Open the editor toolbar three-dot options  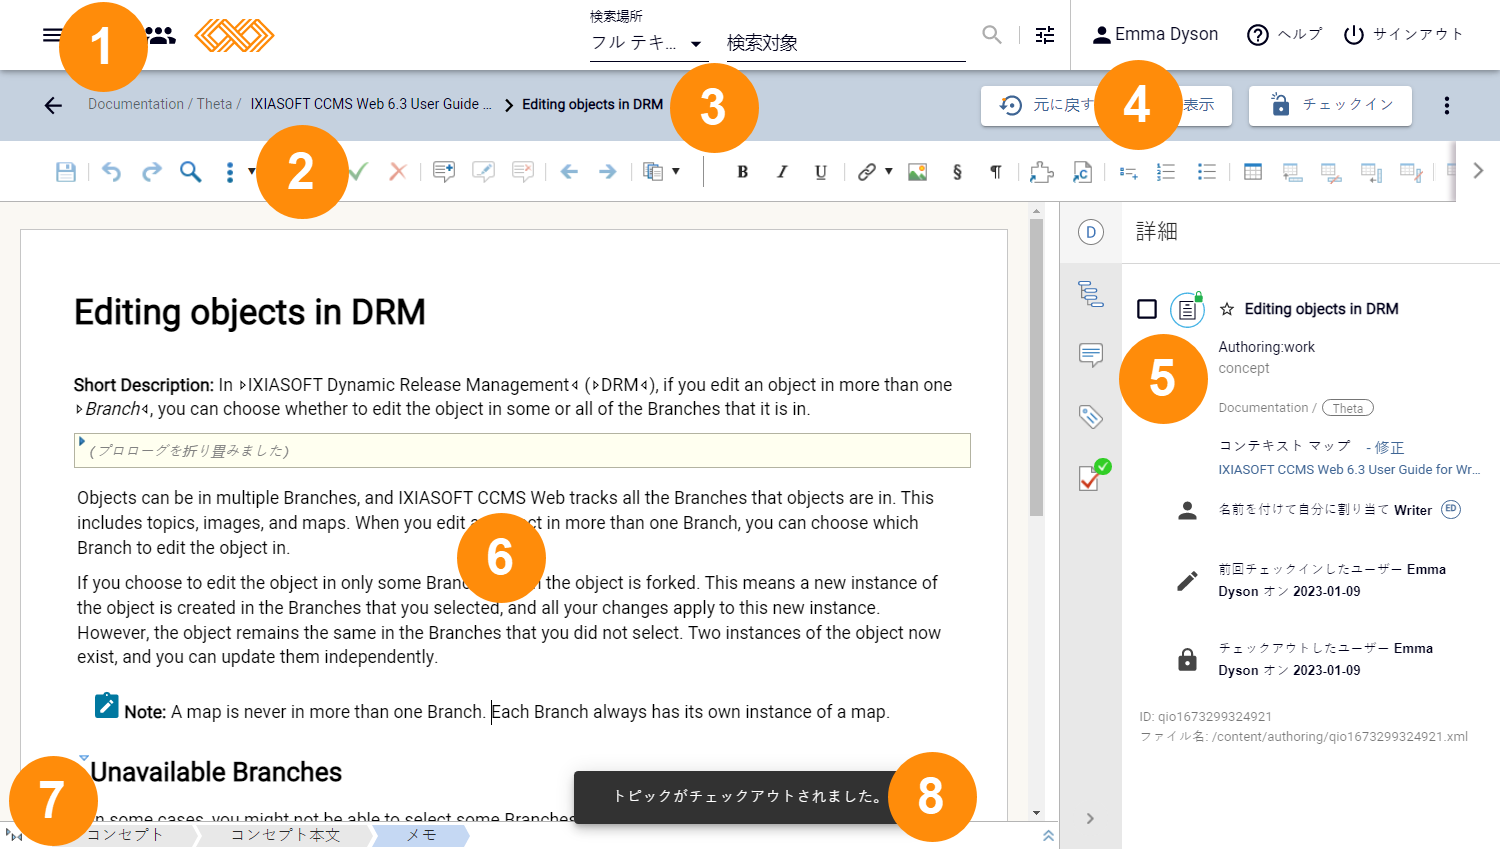coord(230,172)
